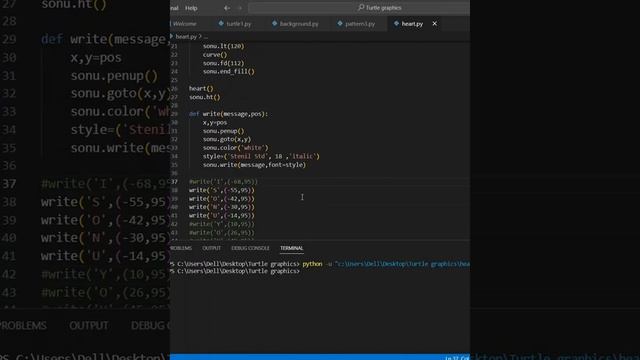Click OUTPUT in the blurred background window
This screenshot has height=360, width=640.
coord(89,326)
